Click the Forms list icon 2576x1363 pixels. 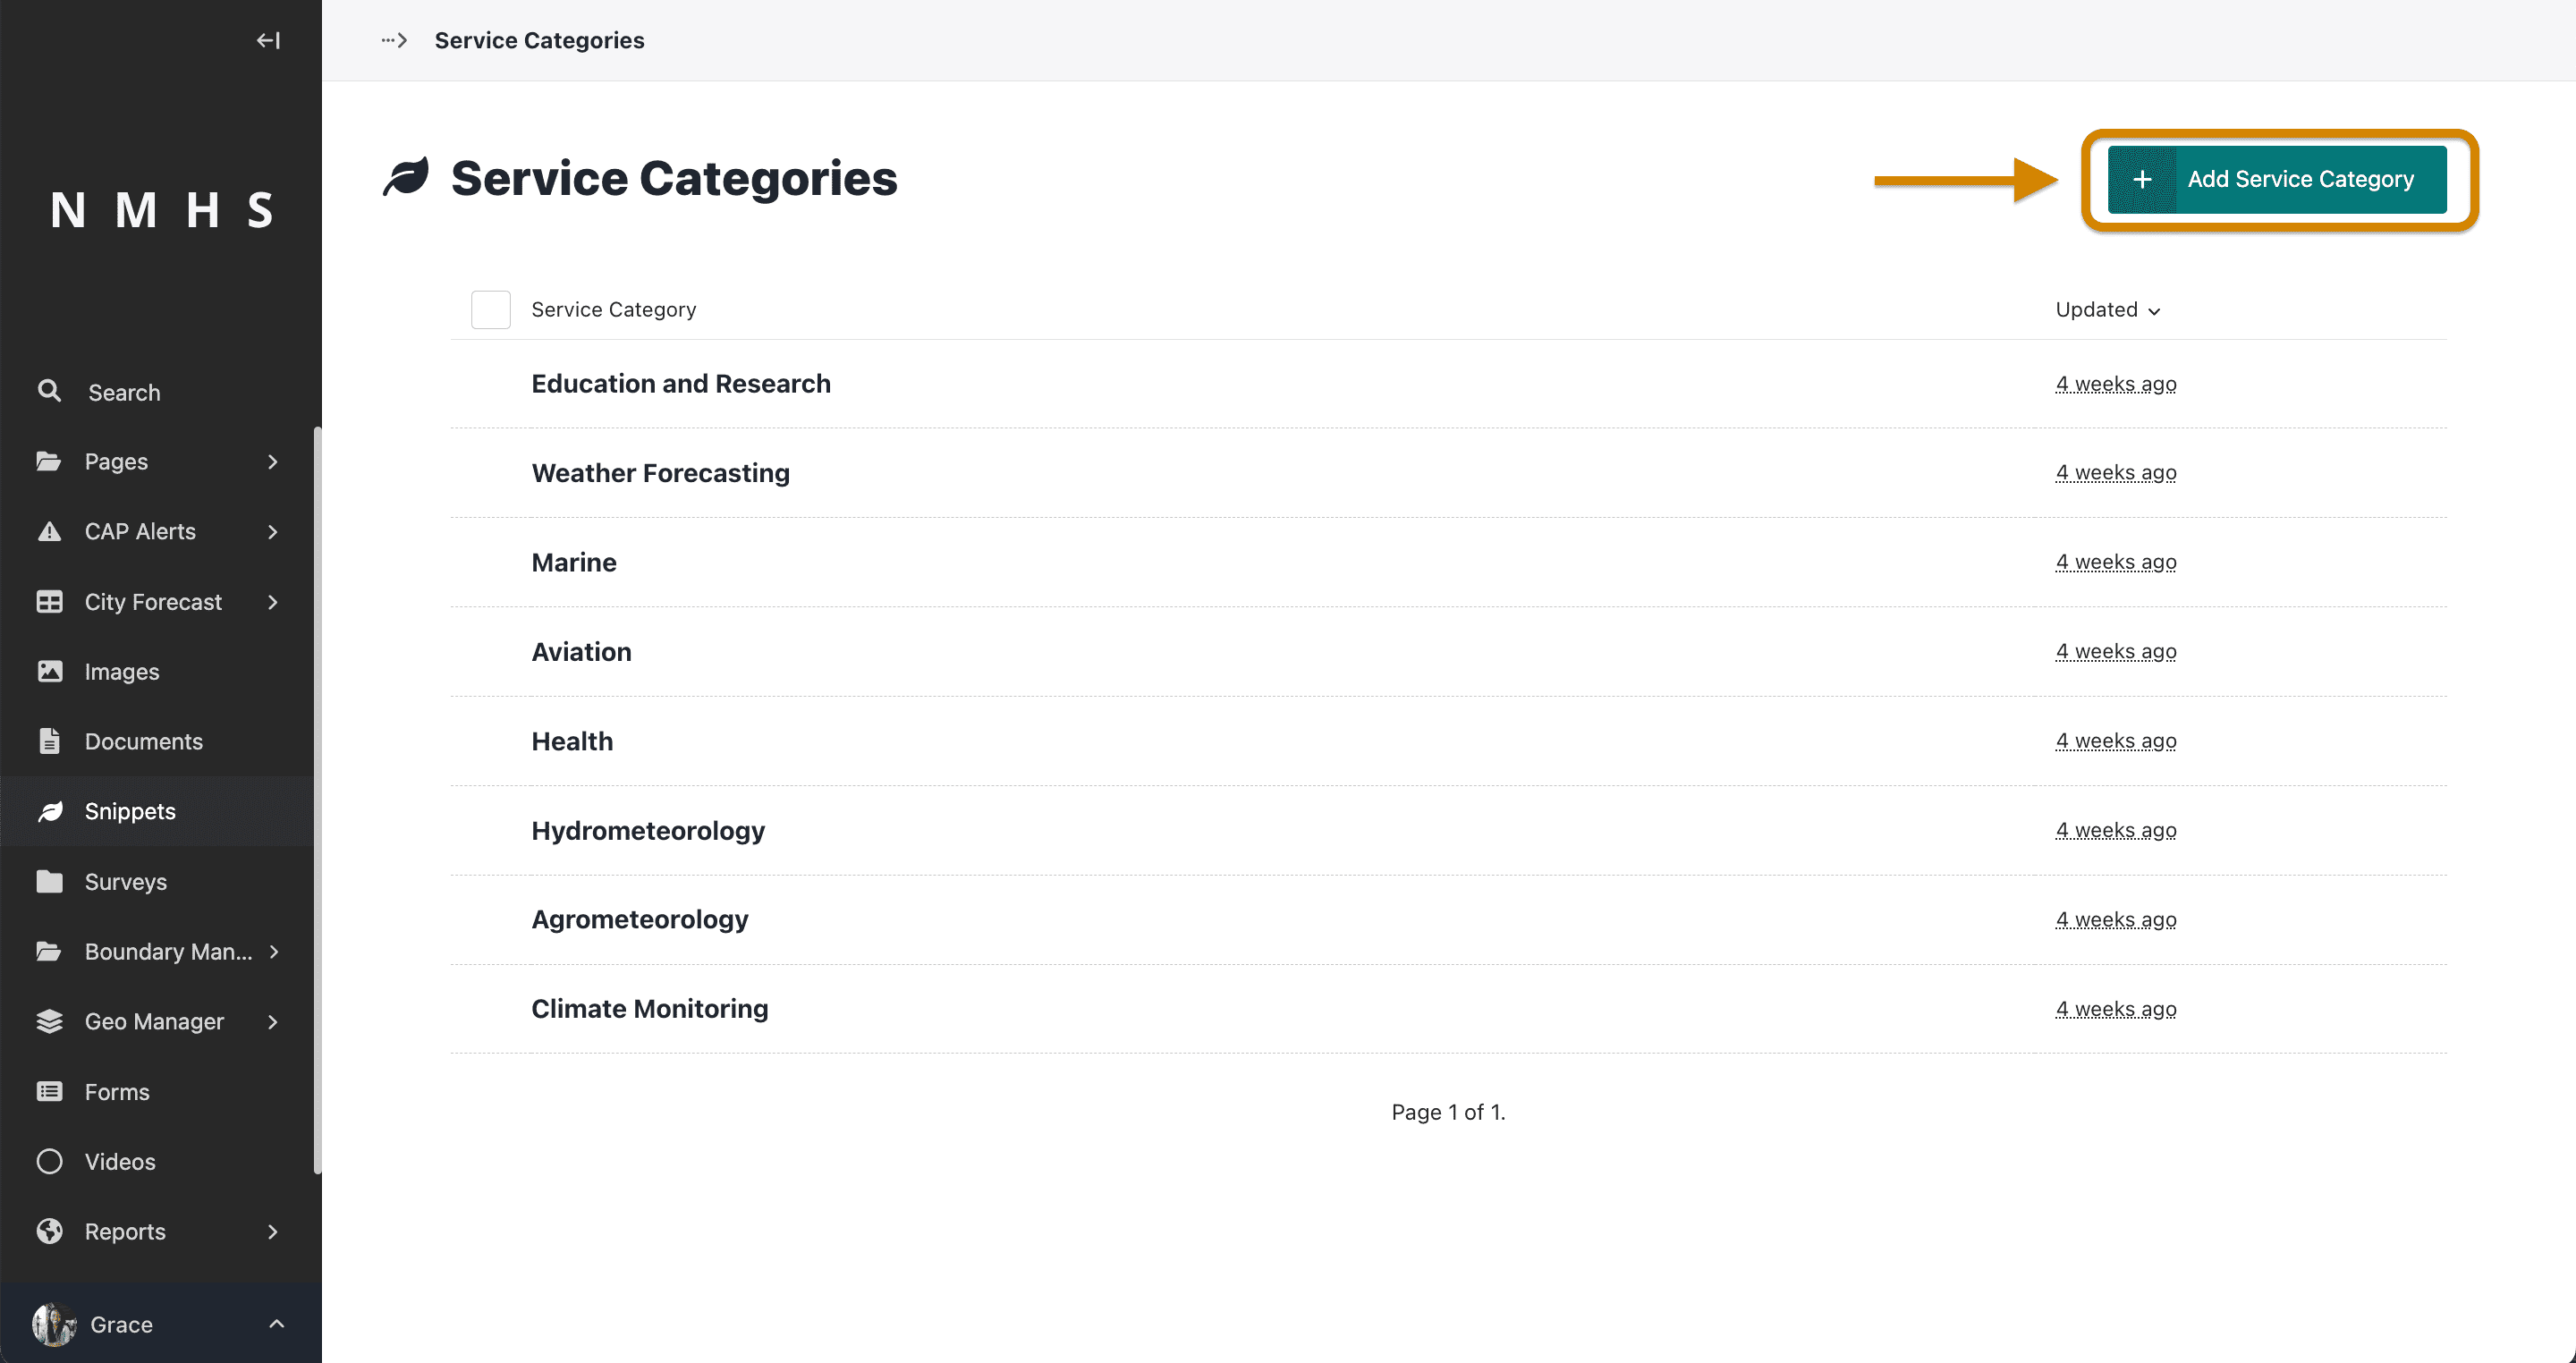coord(49,1091)
